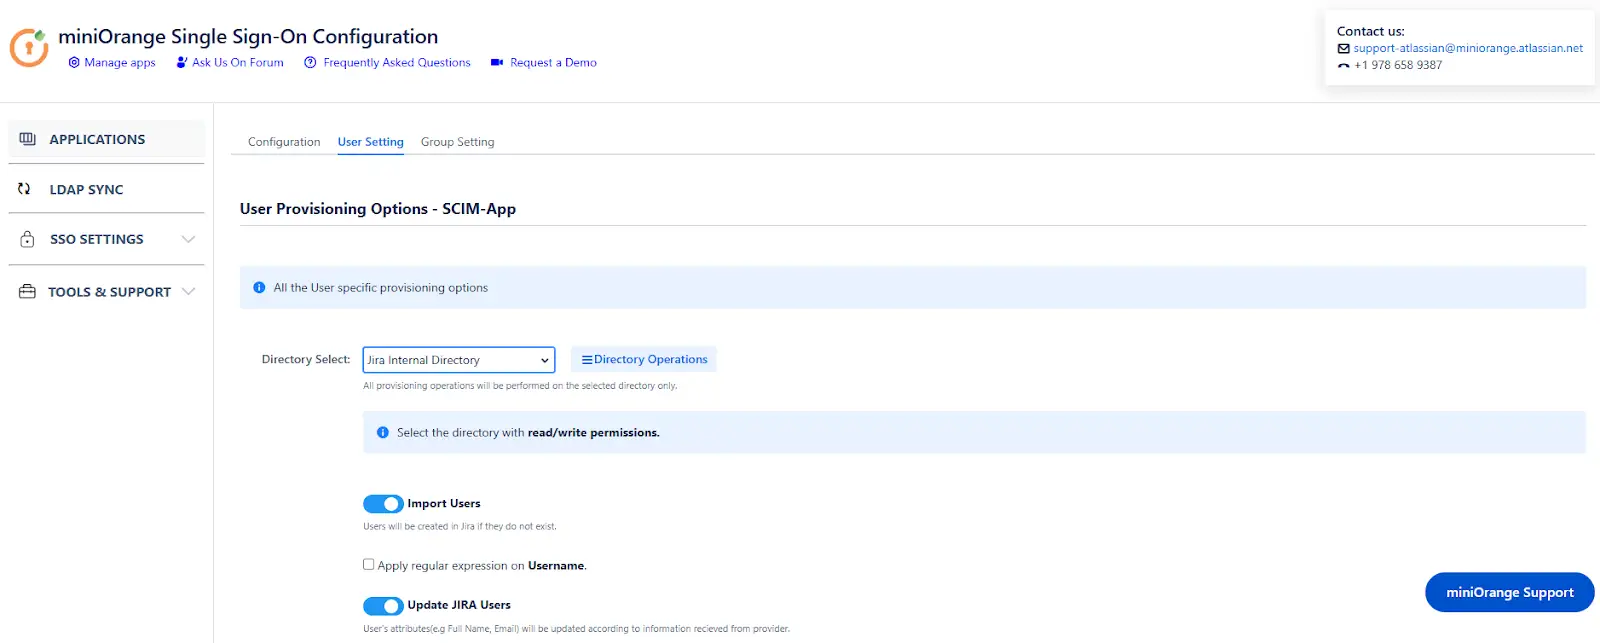Expand the Tools & Support chevron
Screen dimensions: 1600x643
pyautogui.click(x=188, y=291)
